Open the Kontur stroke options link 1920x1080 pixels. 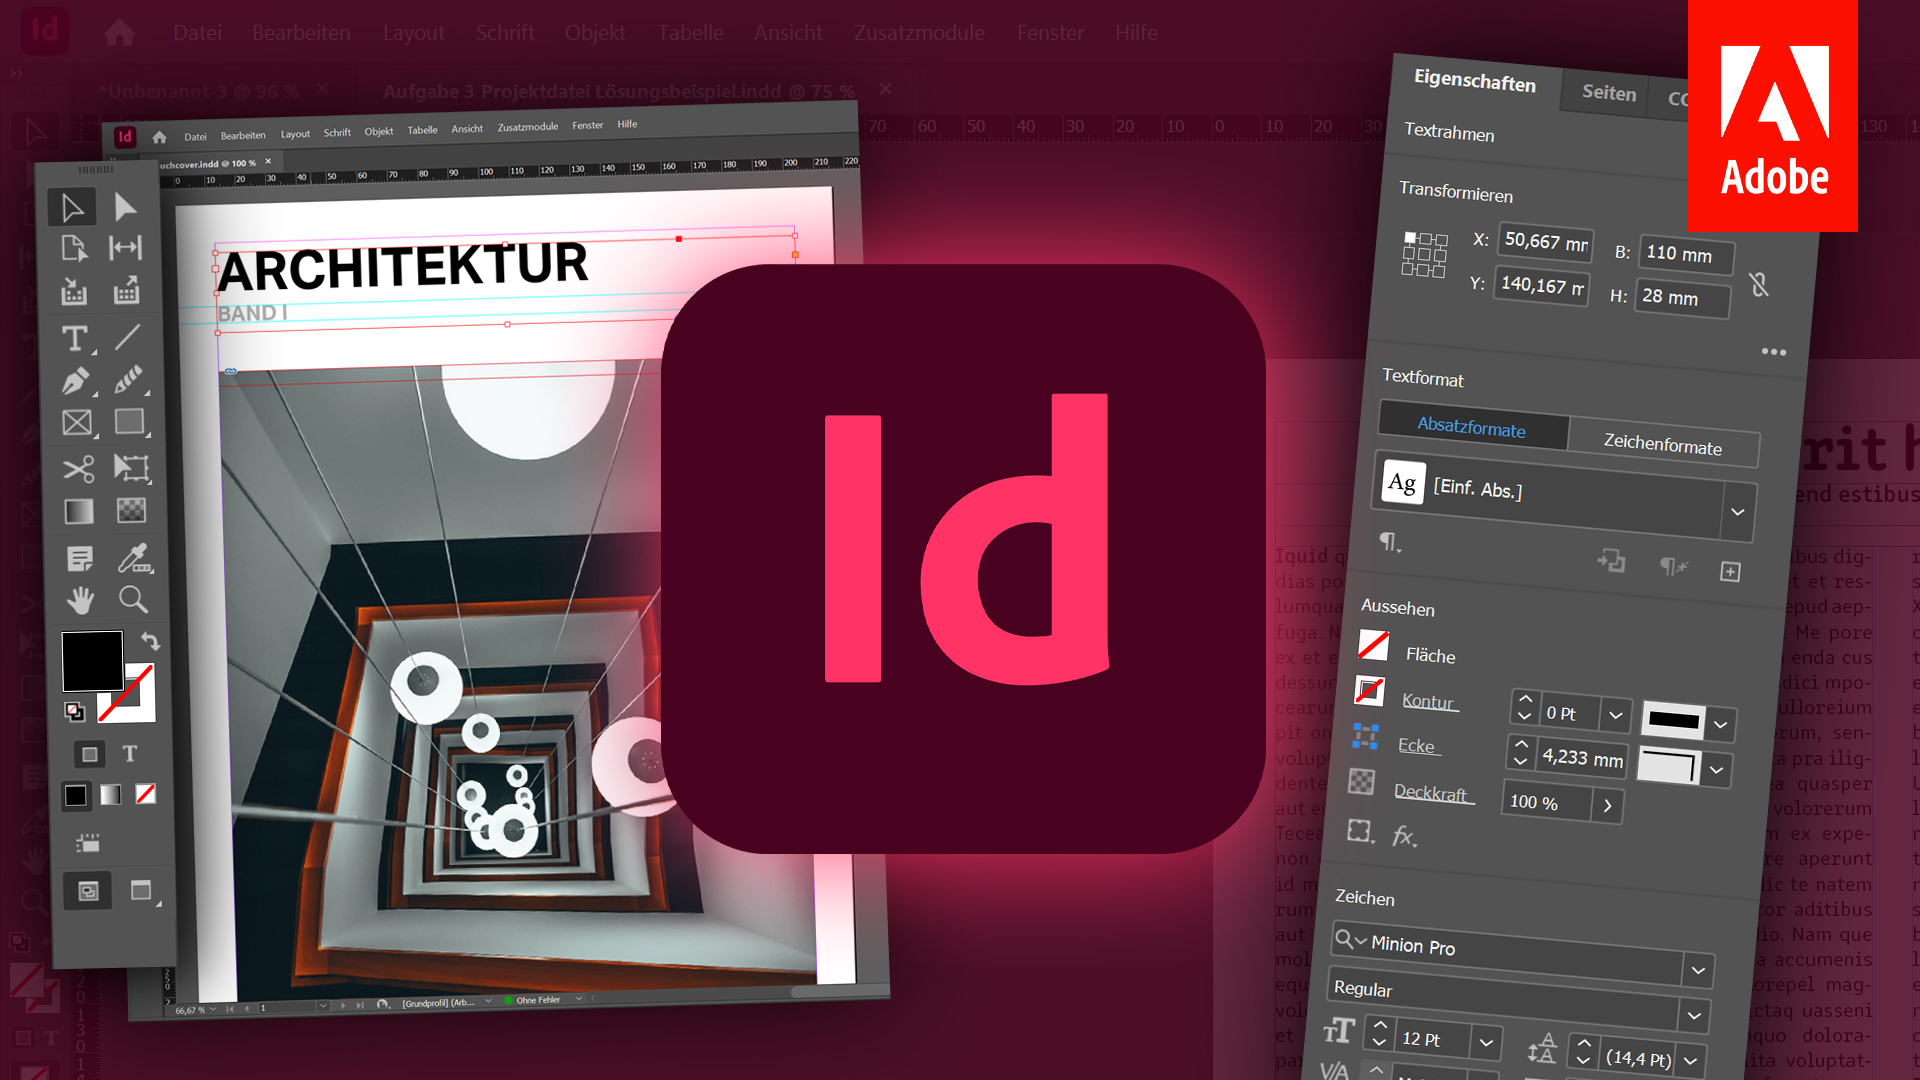point(1427,701)
